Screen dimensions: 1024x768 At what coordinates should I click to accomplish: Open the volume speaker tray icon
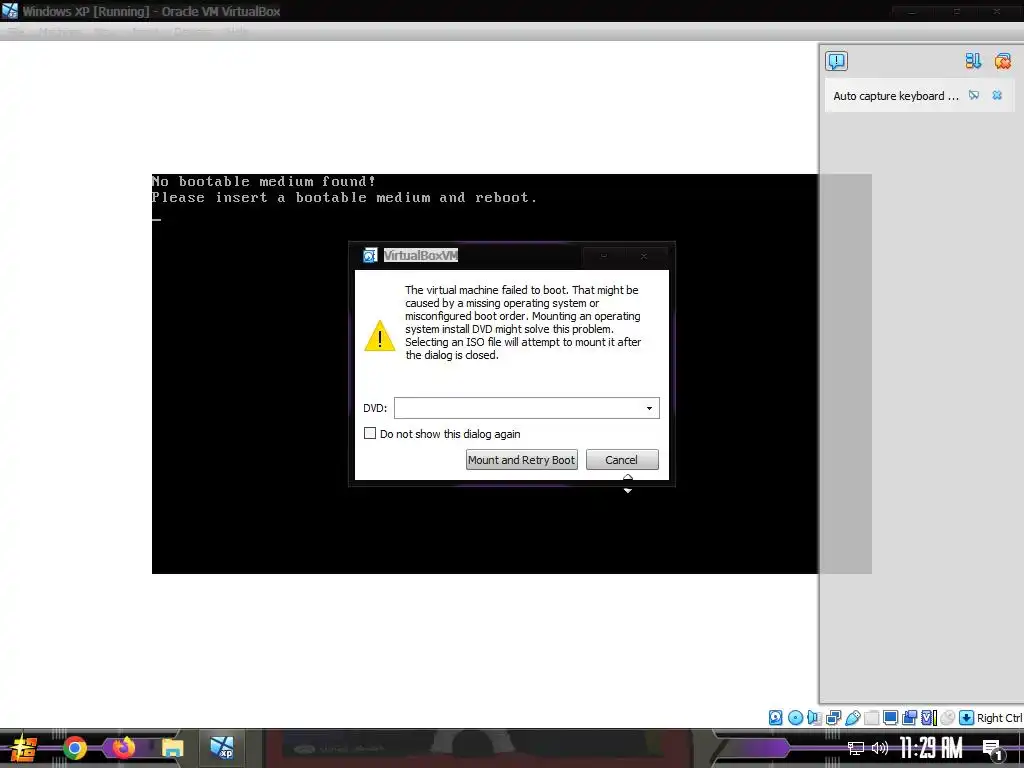(880, 748)
